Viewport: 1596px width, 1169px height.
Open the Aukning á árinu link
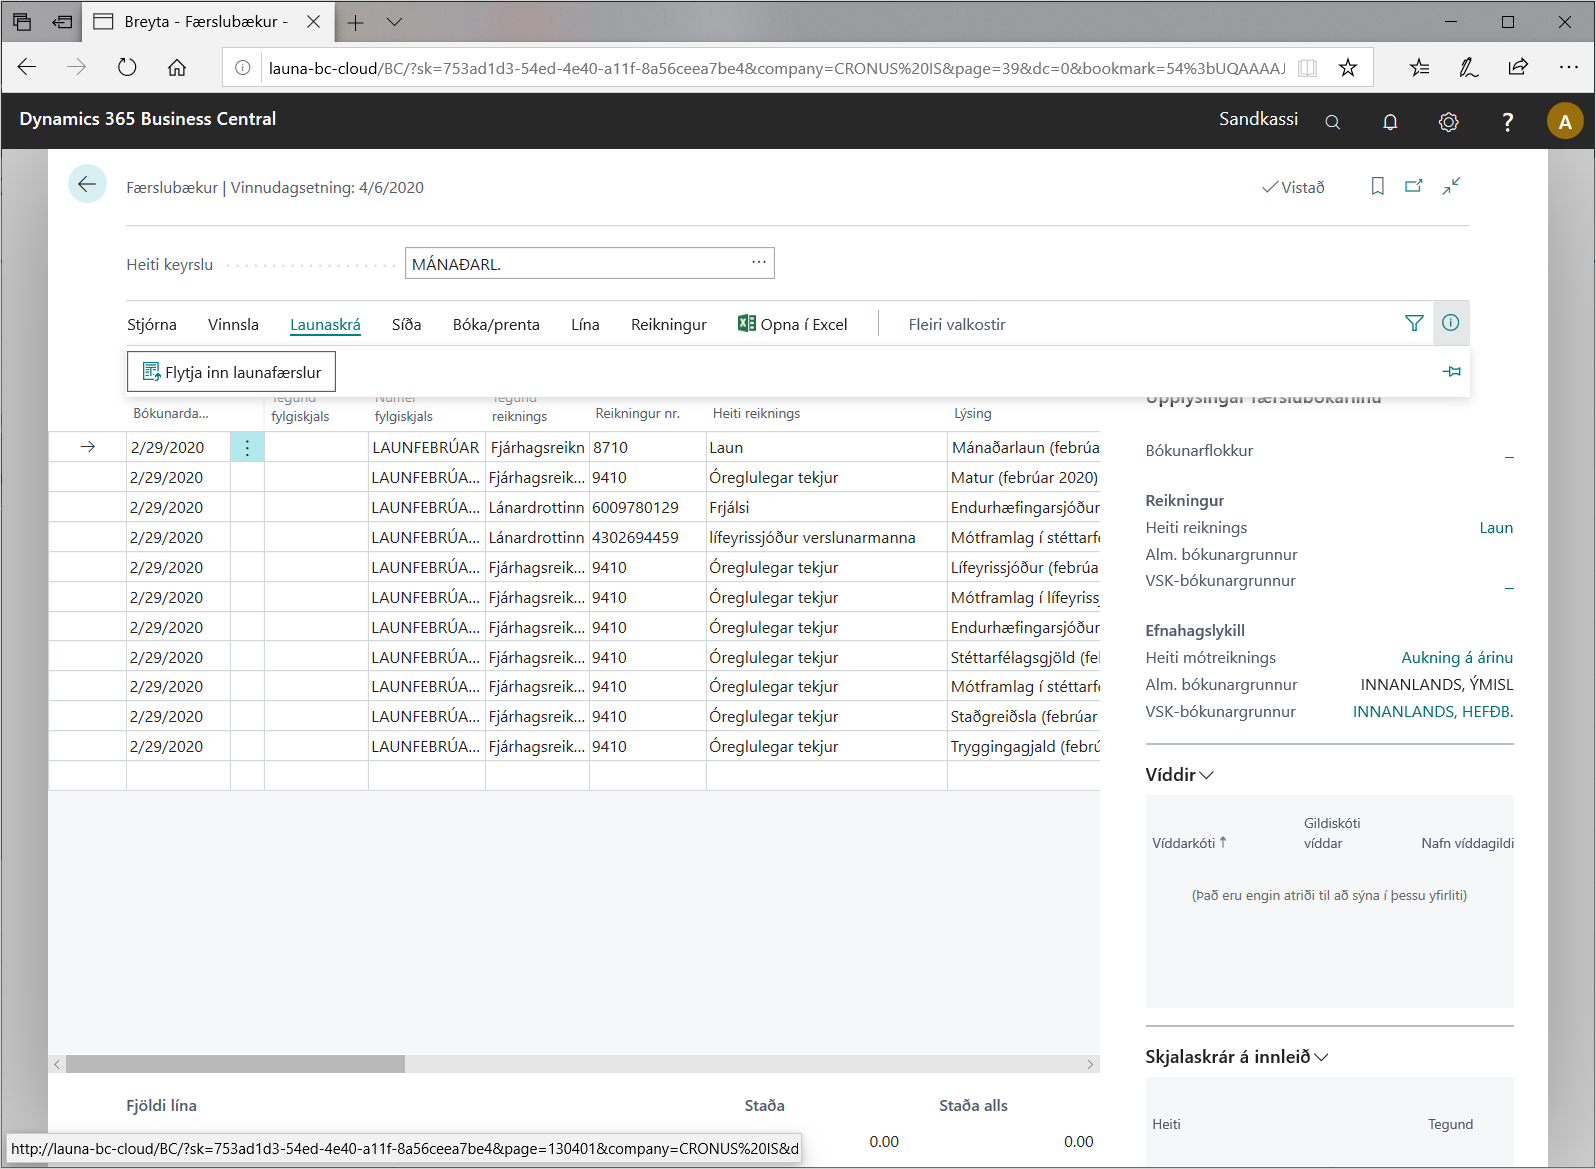[x=1456, y=658]
